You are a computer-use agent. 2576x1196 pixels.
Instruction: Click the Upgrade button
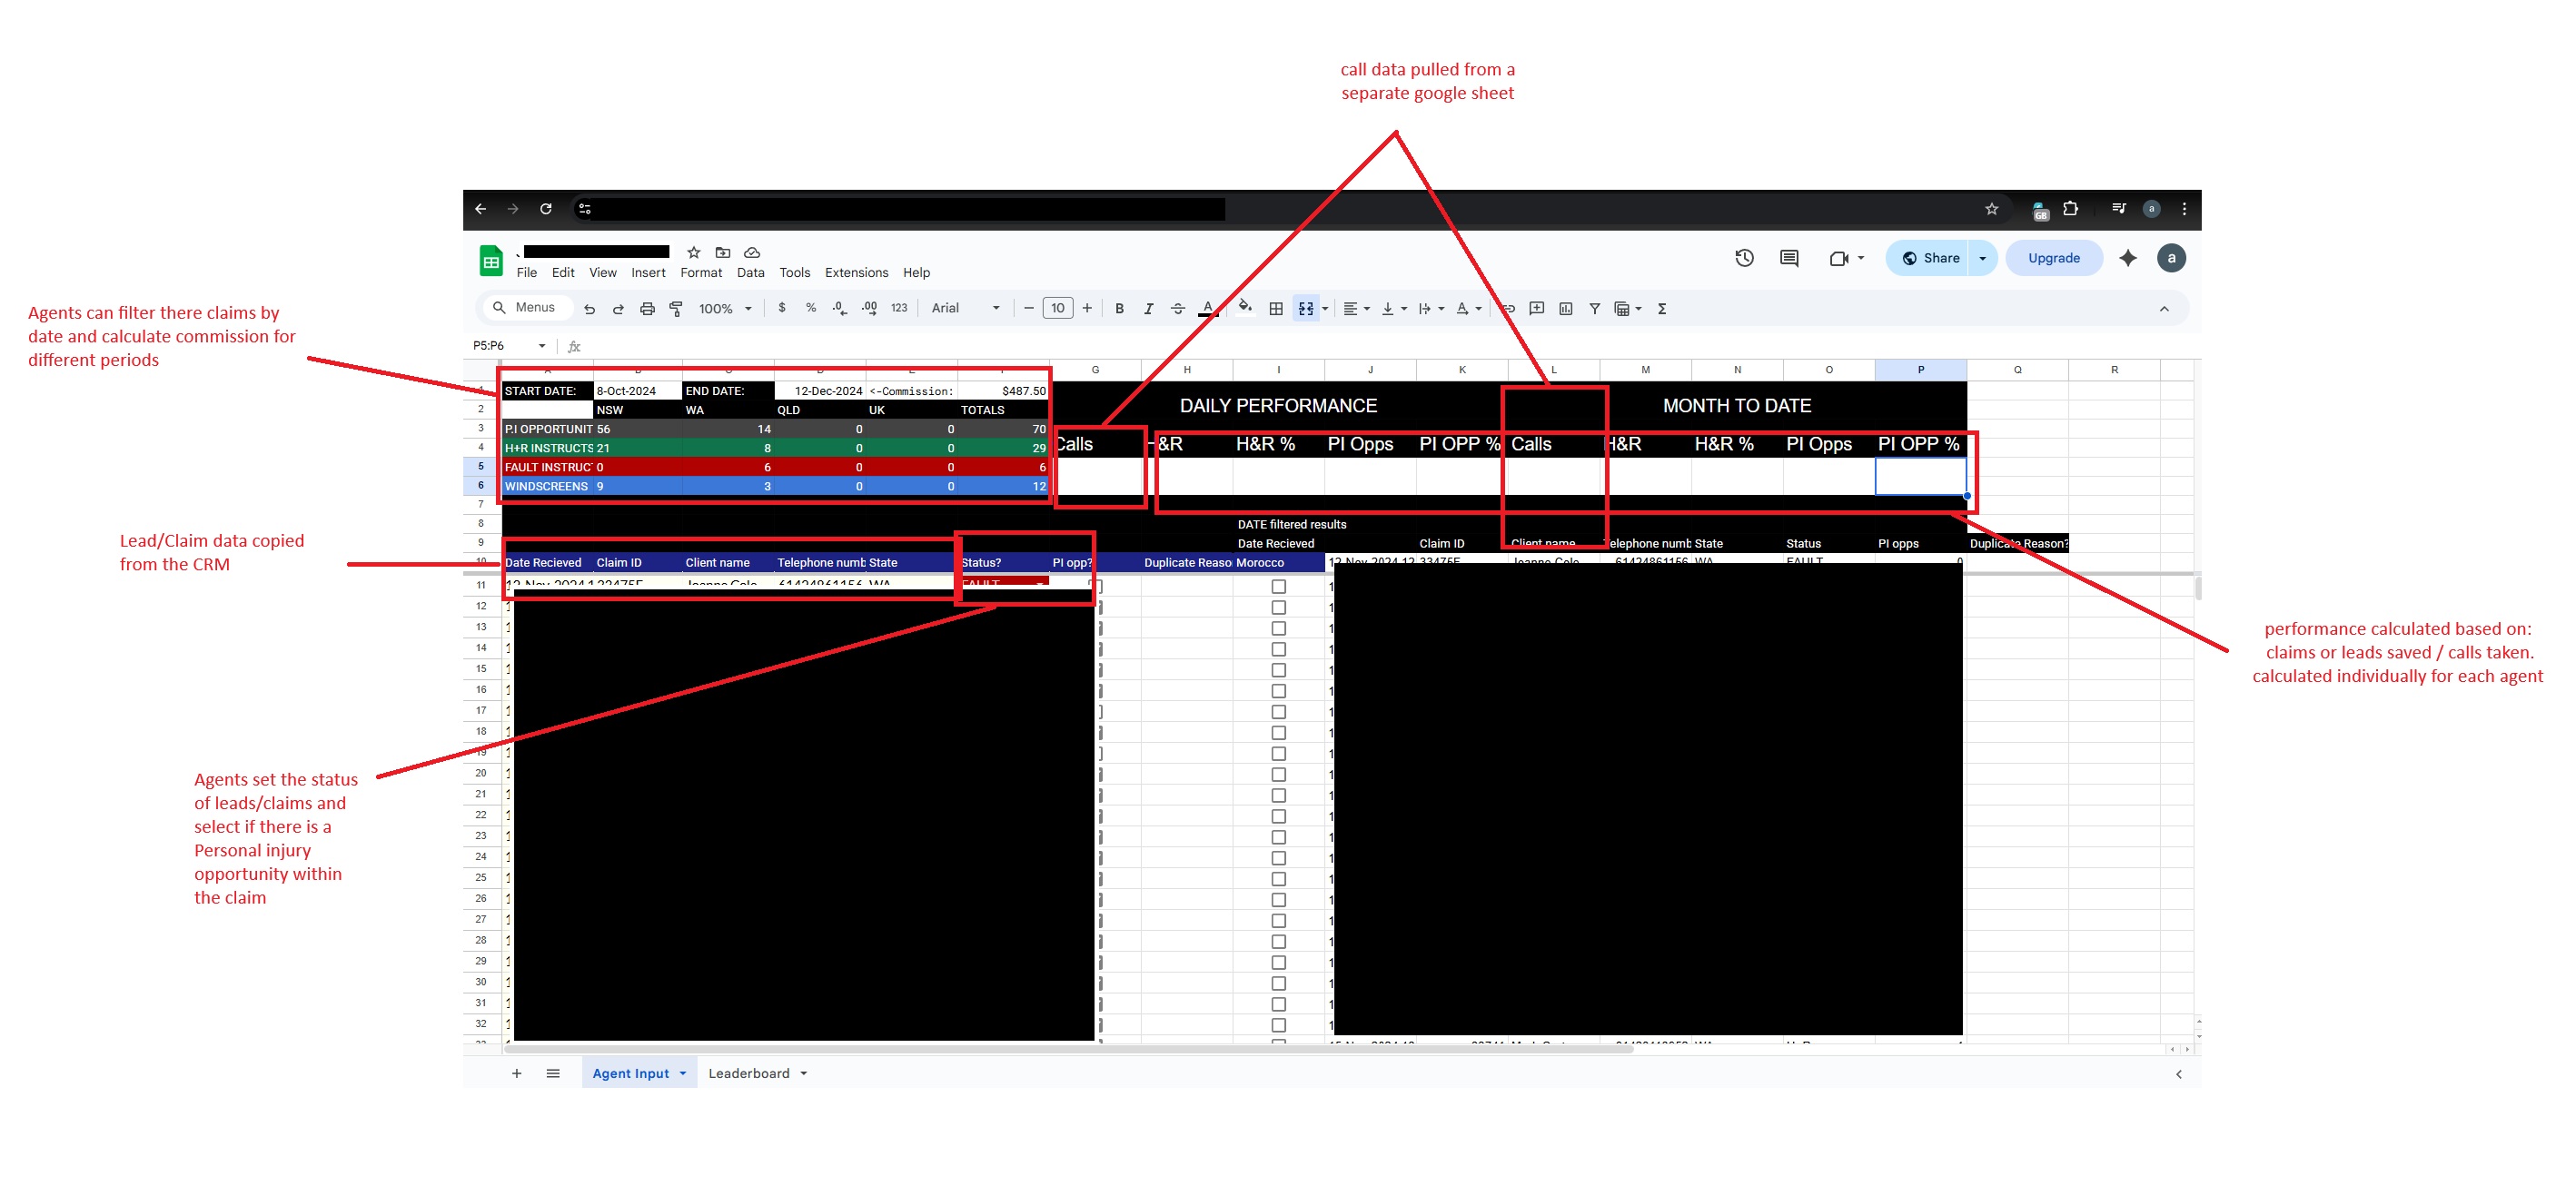pos(2053,258)
